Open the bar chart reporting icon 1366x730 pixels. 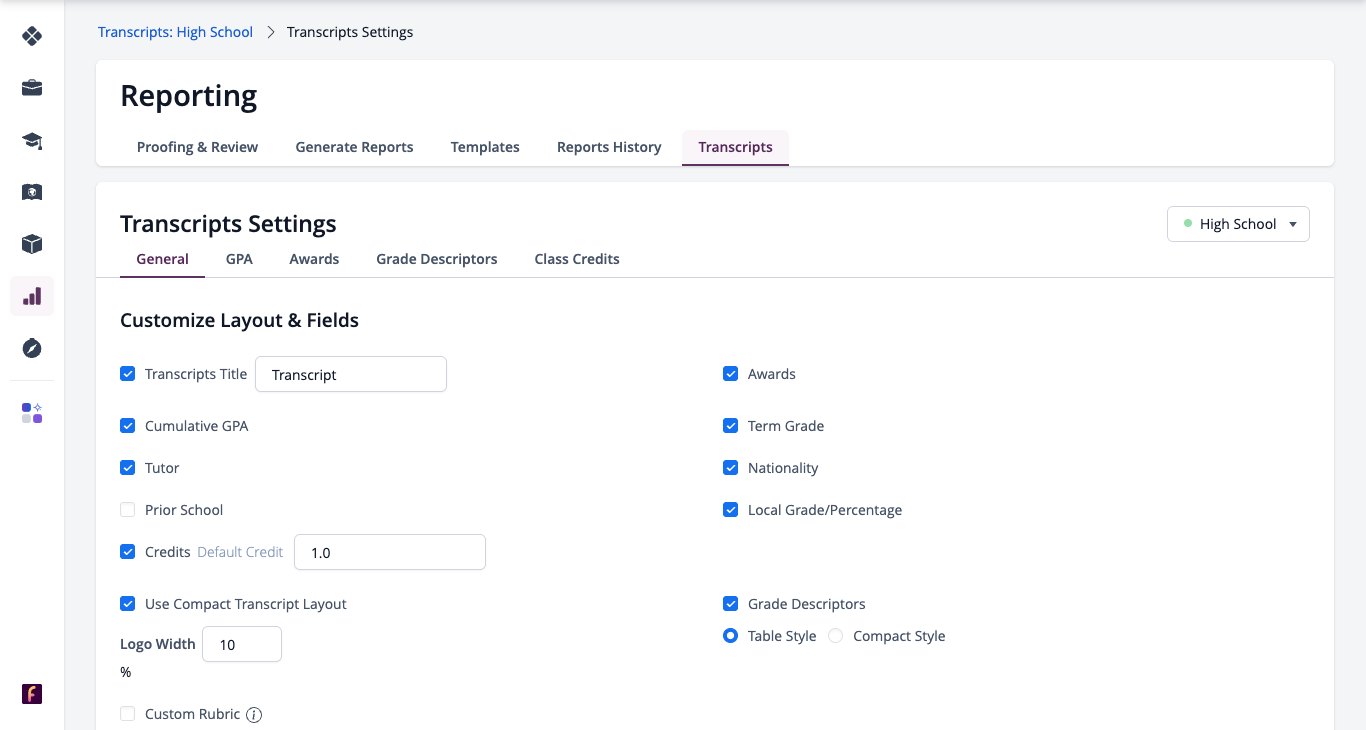pos(32,296)
